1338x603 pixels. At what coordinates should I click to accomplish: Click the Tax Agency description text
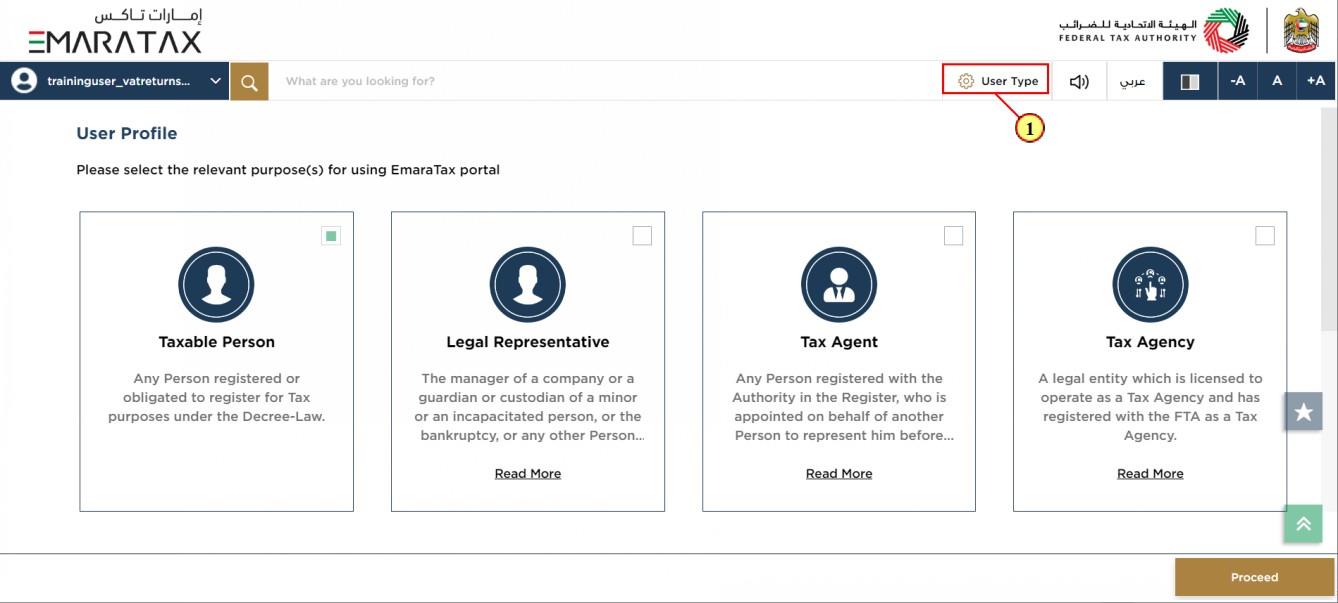[x=1150, y=407]
